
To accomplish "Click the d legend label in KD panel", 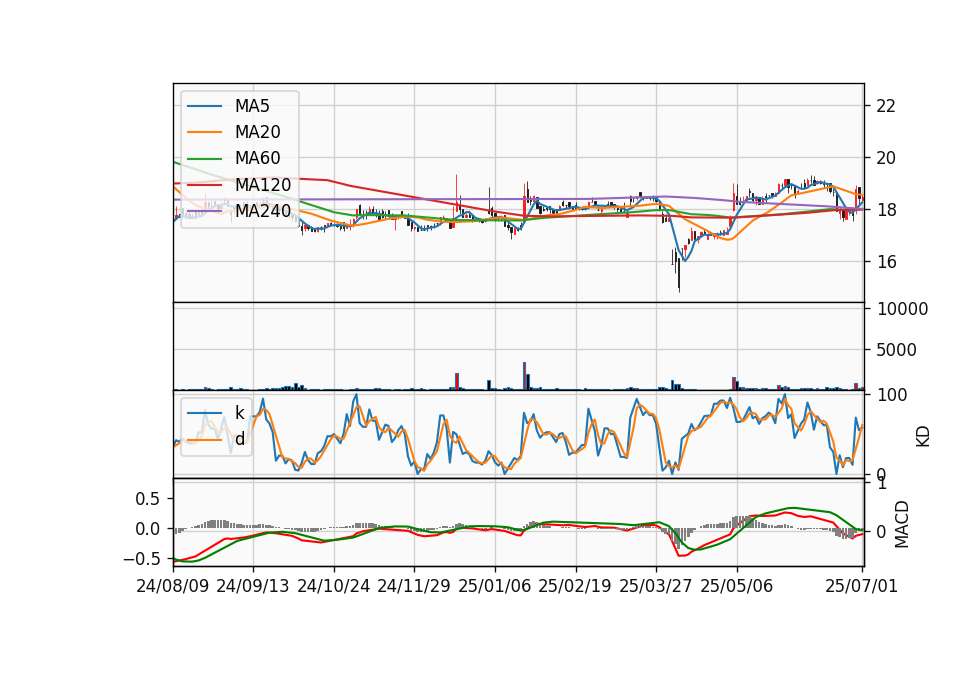I will 240,439.
